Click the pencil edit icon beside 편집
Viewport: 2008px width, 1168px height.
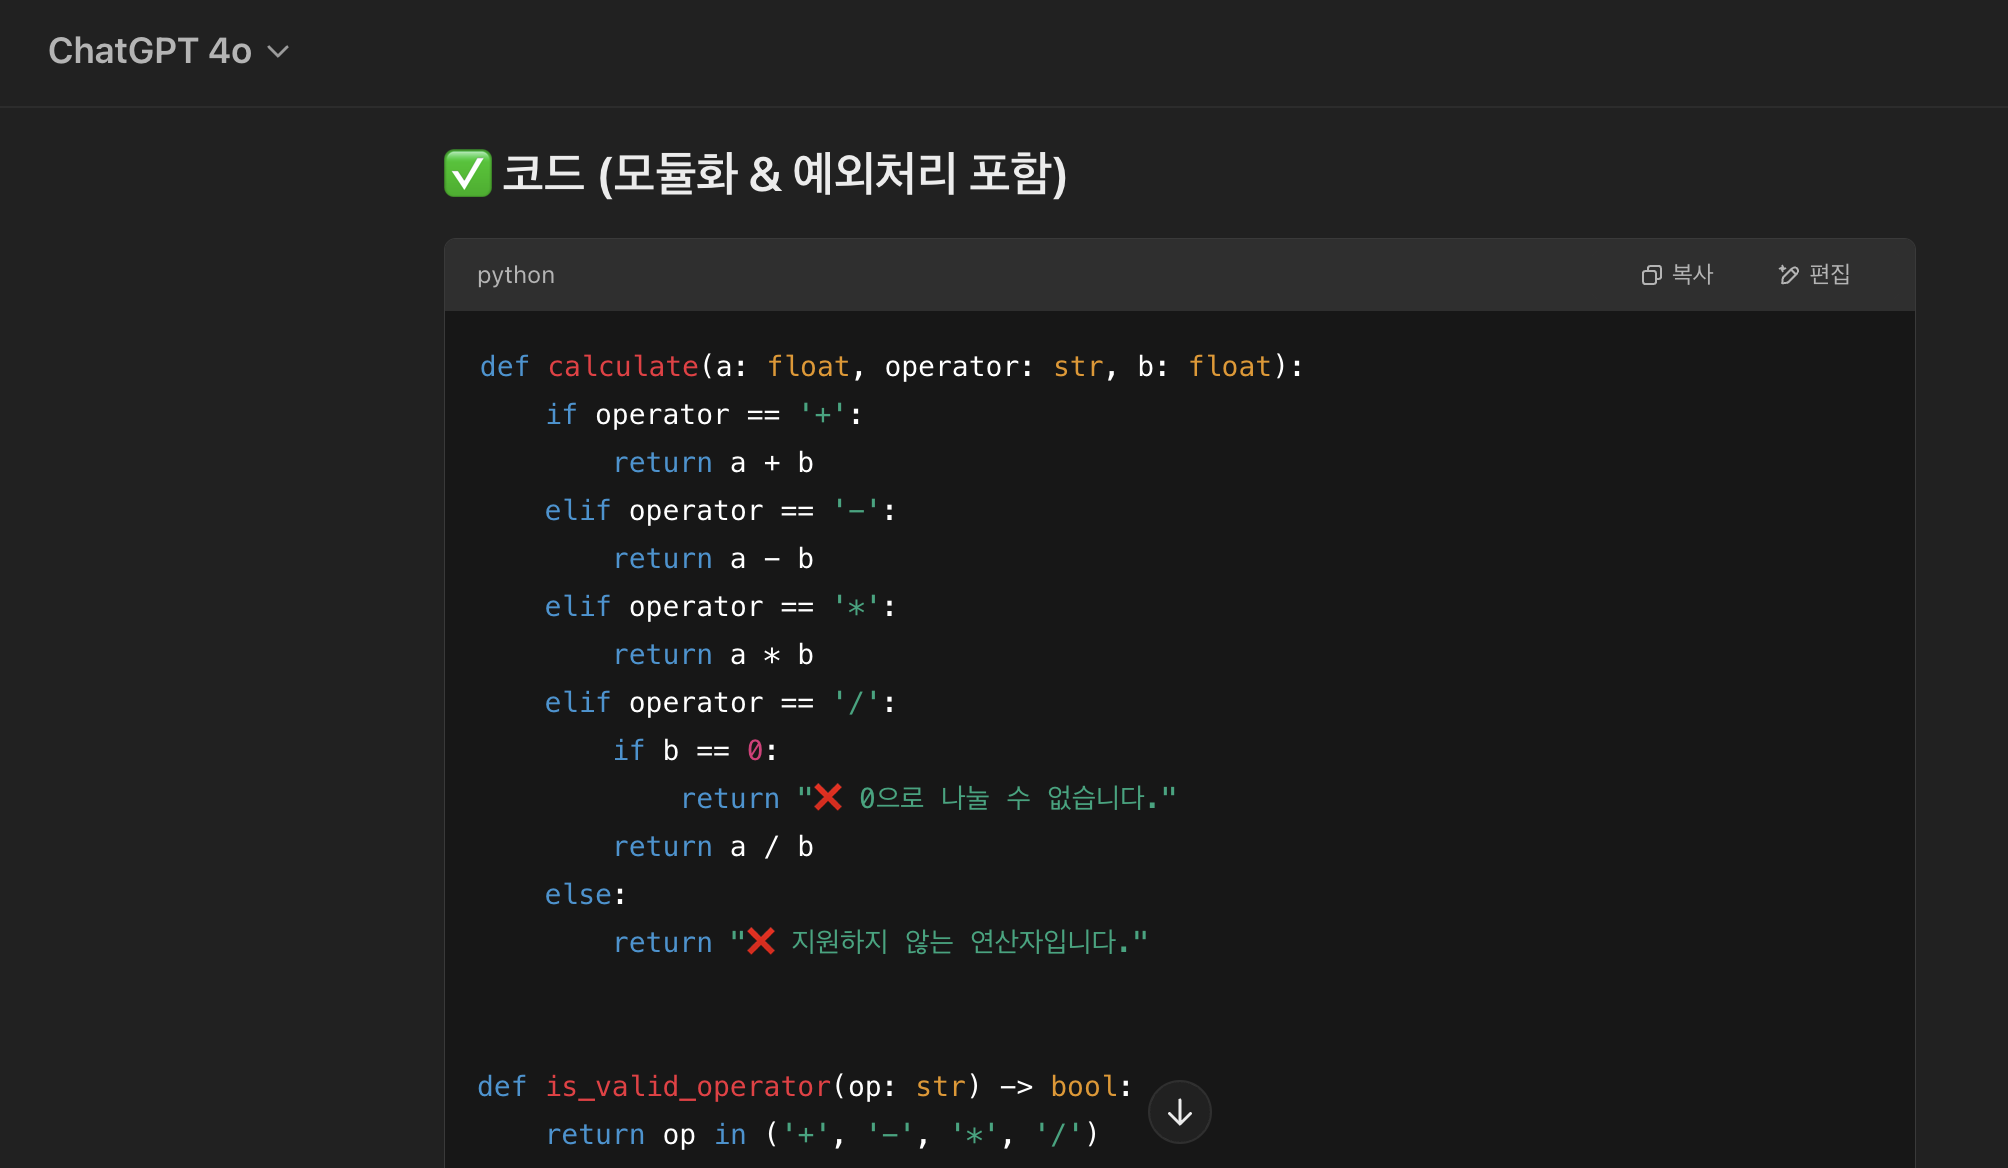click(1788, 275)
